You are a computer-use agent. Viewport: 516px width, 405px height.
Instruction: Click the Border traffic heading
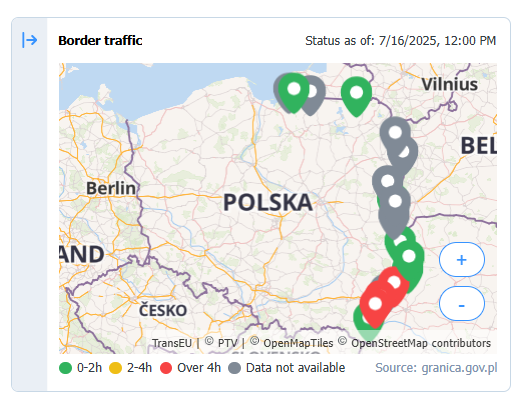tap(100, 40)
